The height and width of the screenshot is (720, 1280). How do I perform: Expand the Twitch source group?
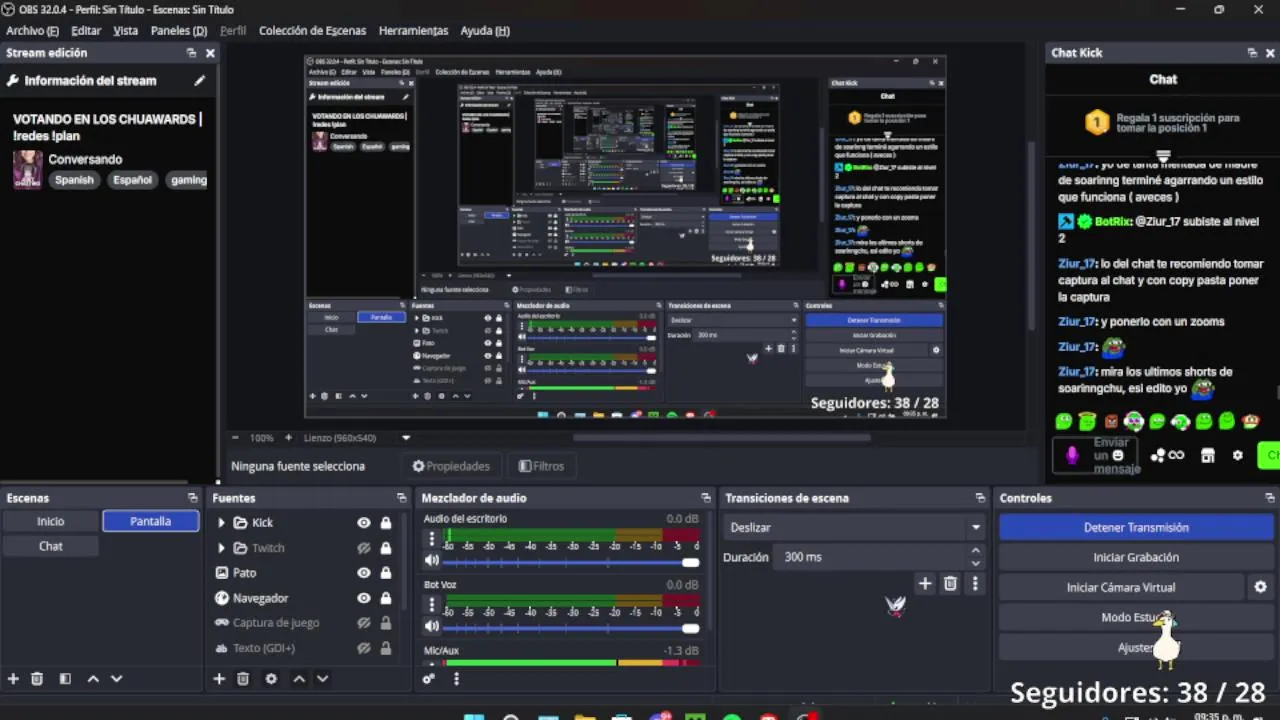(221, 548)
